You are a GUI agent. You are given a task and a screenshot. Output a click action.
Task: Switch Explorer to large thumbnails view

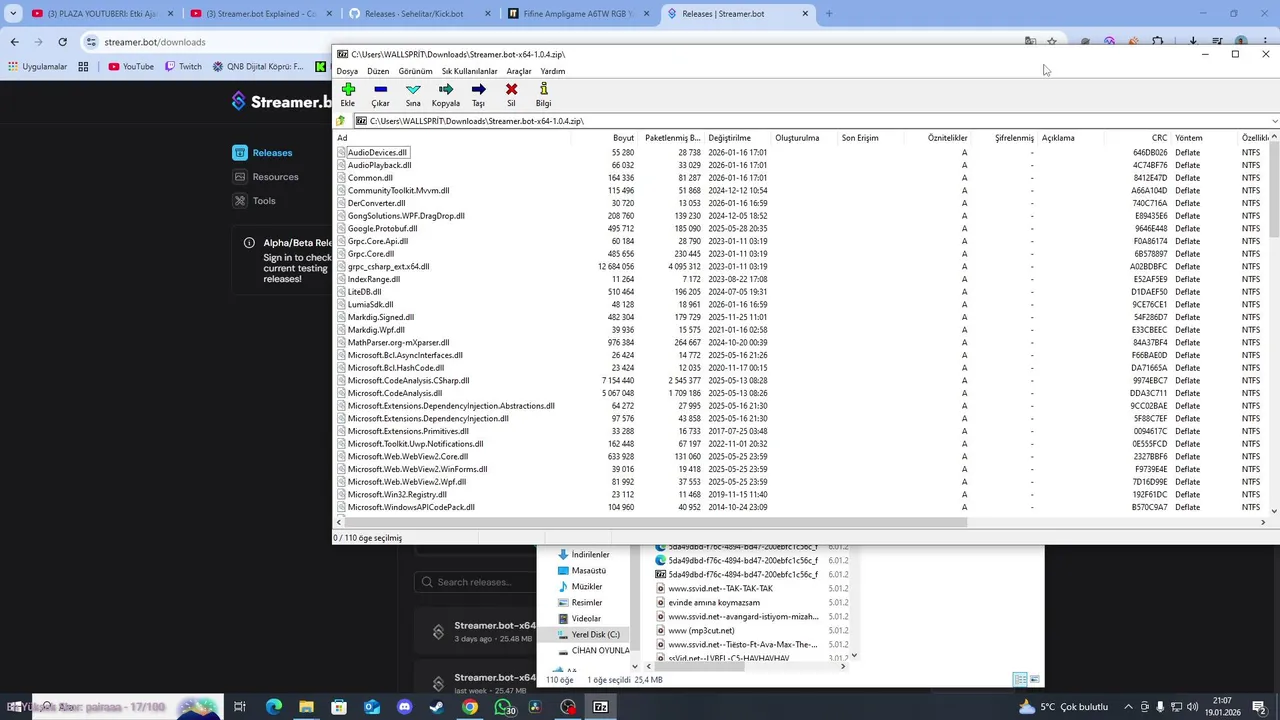(1035, 680)
